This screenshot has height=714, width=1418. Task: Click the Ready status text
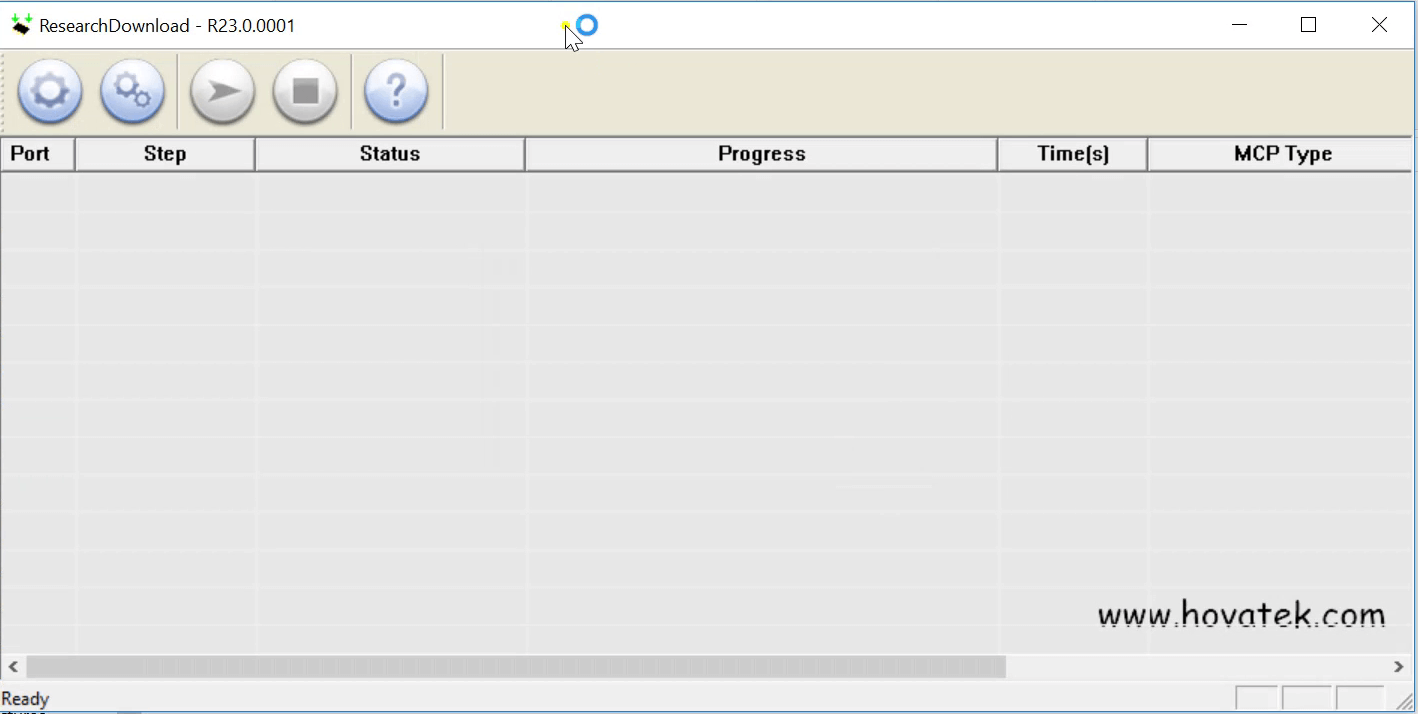[x=25, y=698]
